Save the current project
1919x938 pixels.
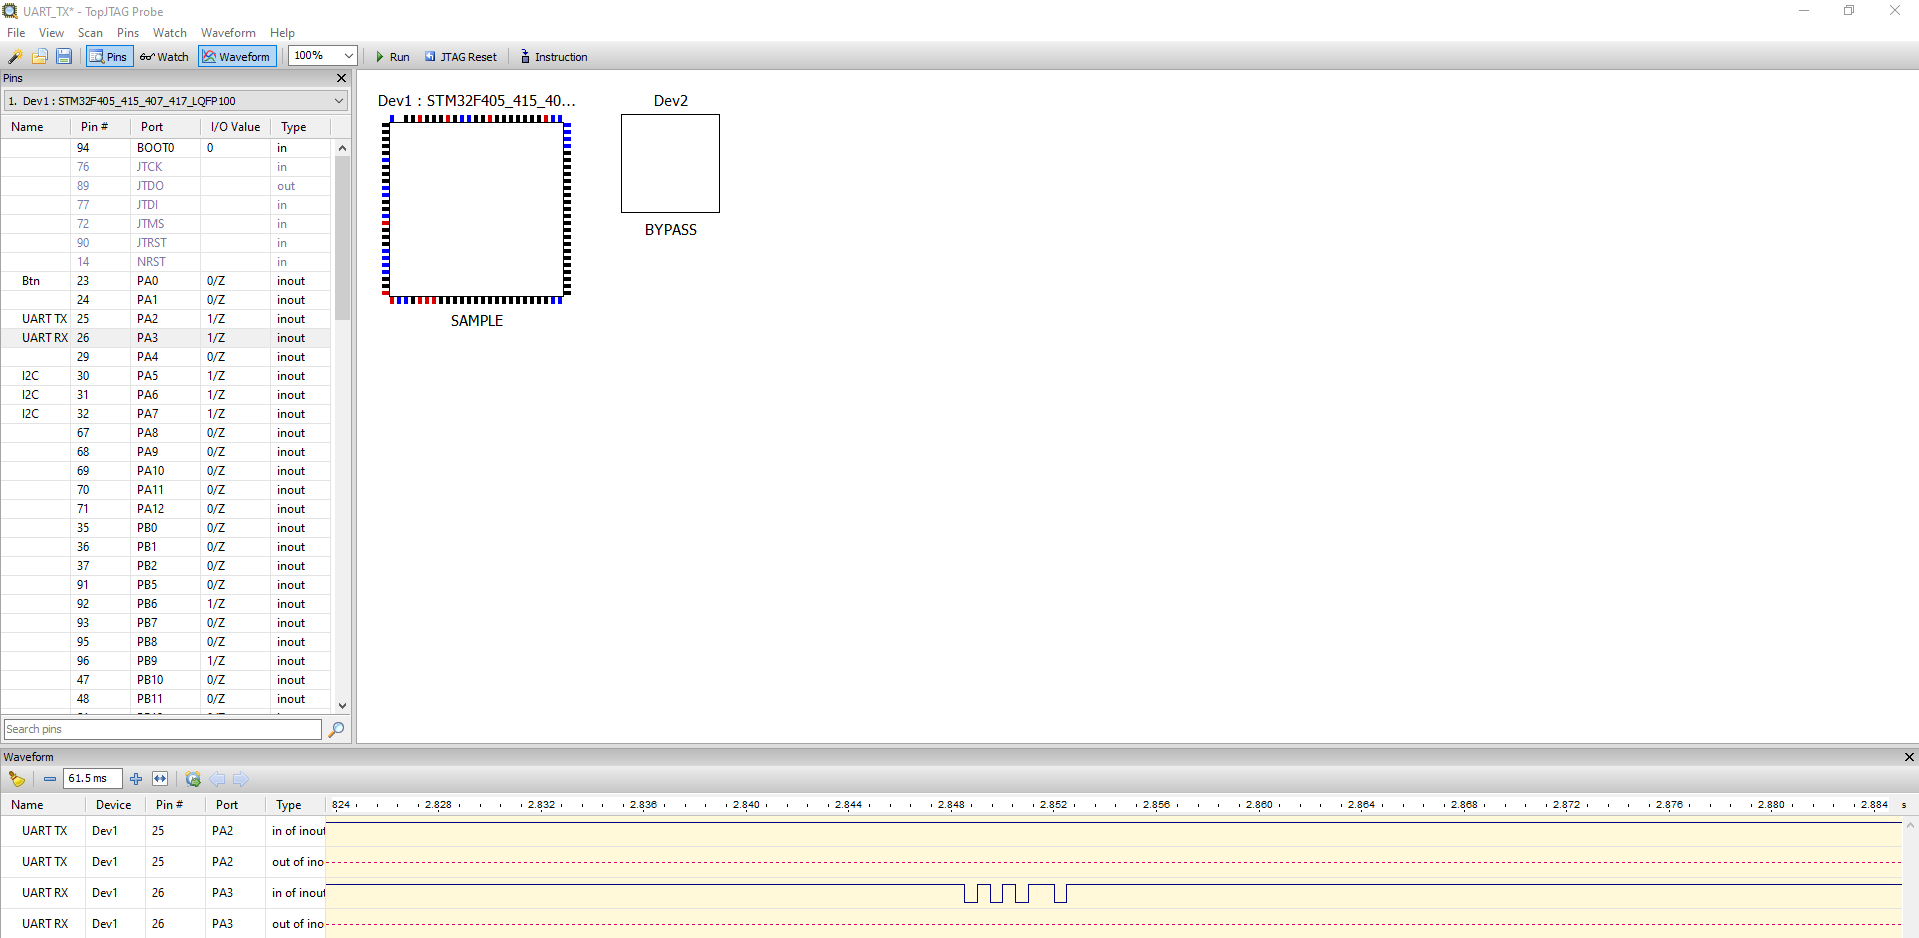pyautogui.click(x=63, y=57)
